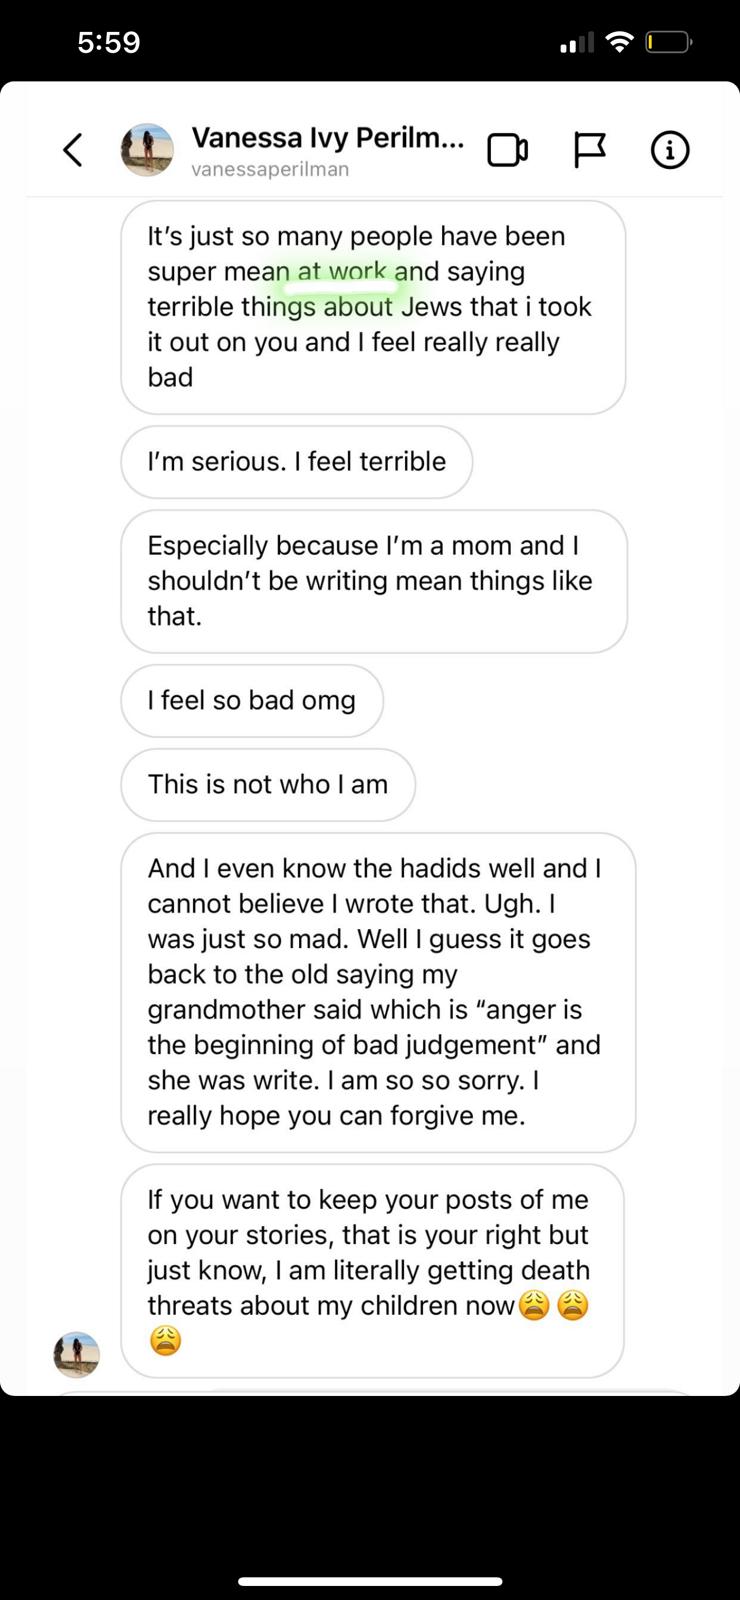740x1600 pixels.
Task: Tap the back arrow icon
Action: pyautogui.click(x=72, y=150)
